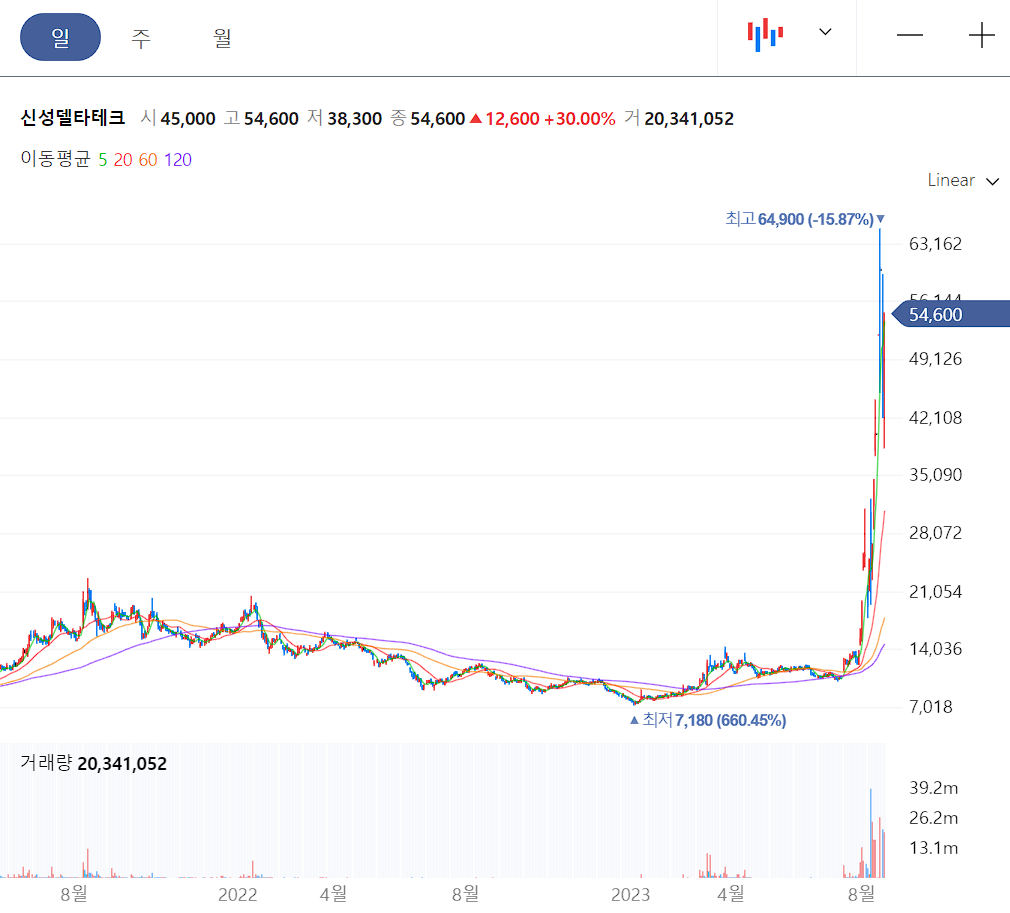Click the low price 38,300 value
Viewport: 1010px width, 913px height.
(x=355, y=119)
